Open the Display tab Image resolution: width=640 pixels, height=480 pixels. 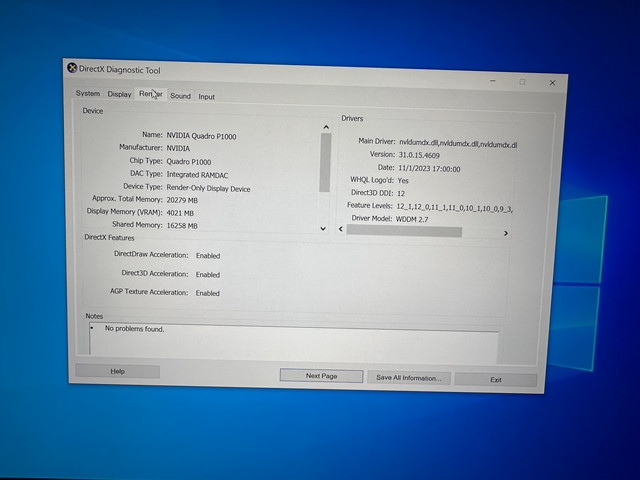click(119, 94)
